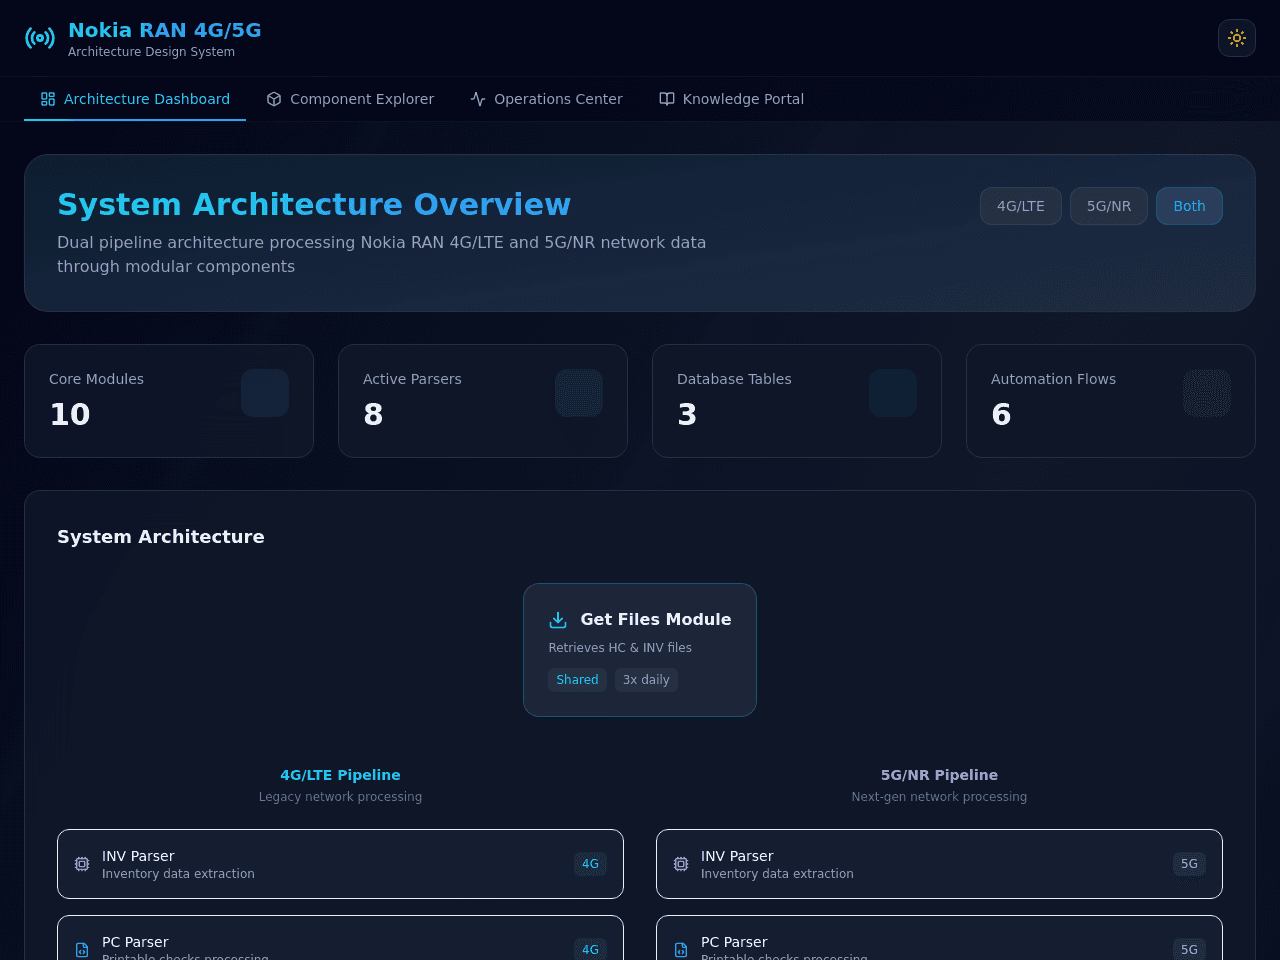Filter the architecture by 5G/NR
The width and height of the screenshot is (1280, 960).
(1109, 206)
